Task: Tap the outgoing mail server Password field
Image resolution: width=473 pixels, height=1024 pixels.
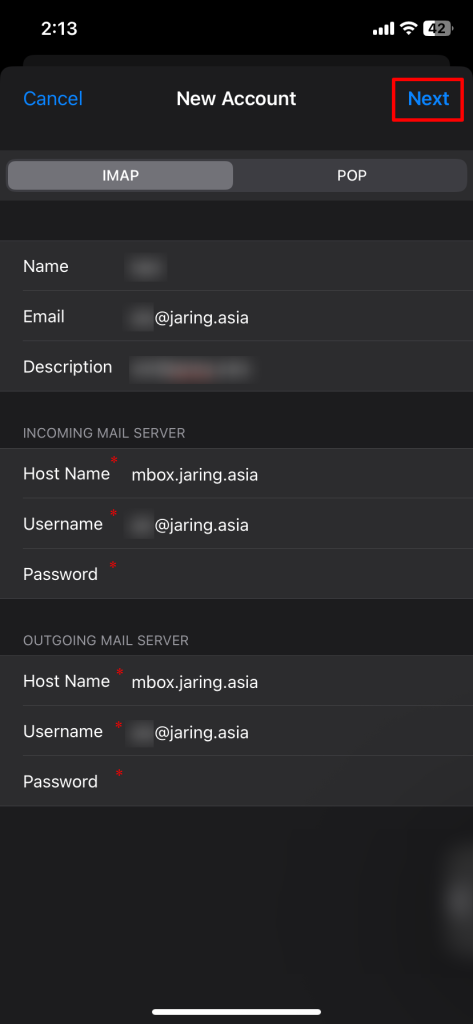Action: [x=236, y=782]
